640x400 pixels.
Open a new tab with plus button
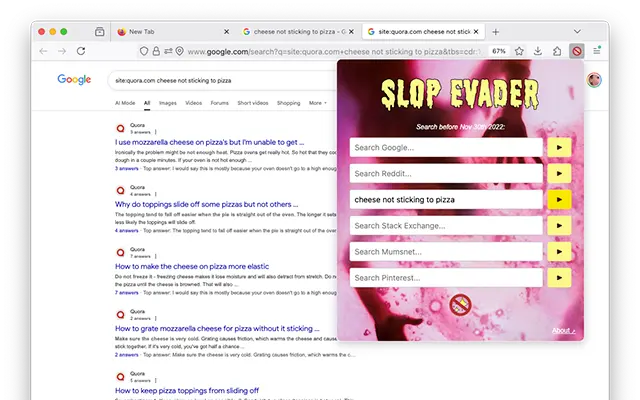coord(496,31)
